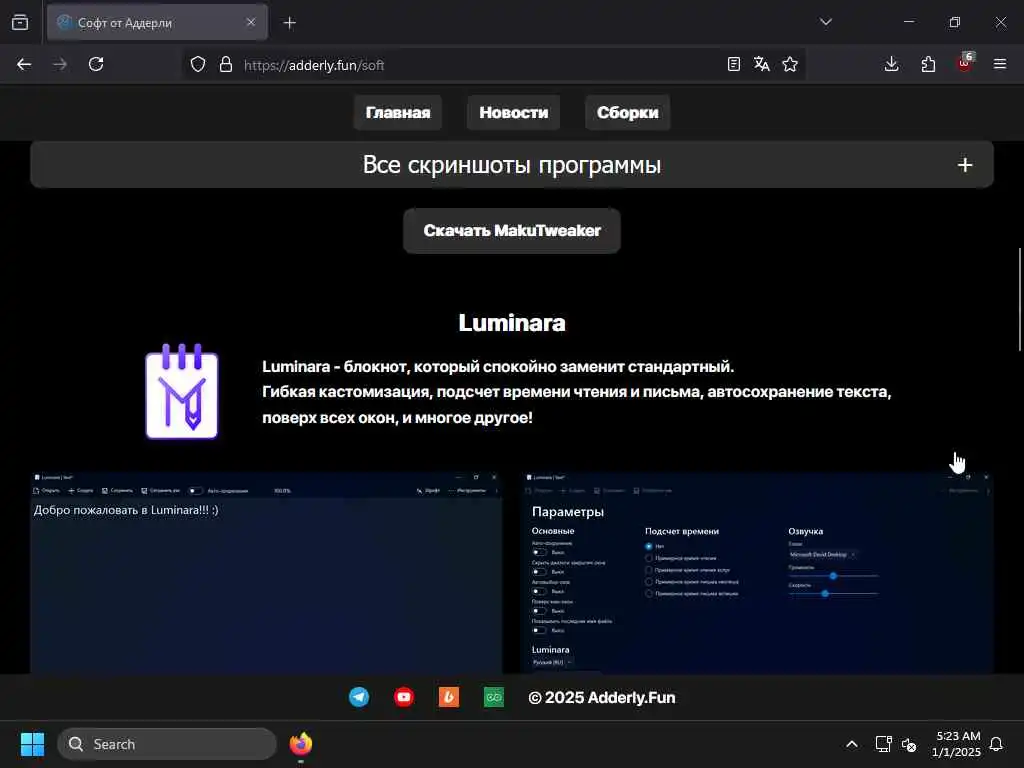Image resolution: width=1024 pixels, height=768 pixels.
Task: Show hidden system tray icons
Action: coord(852,744)
